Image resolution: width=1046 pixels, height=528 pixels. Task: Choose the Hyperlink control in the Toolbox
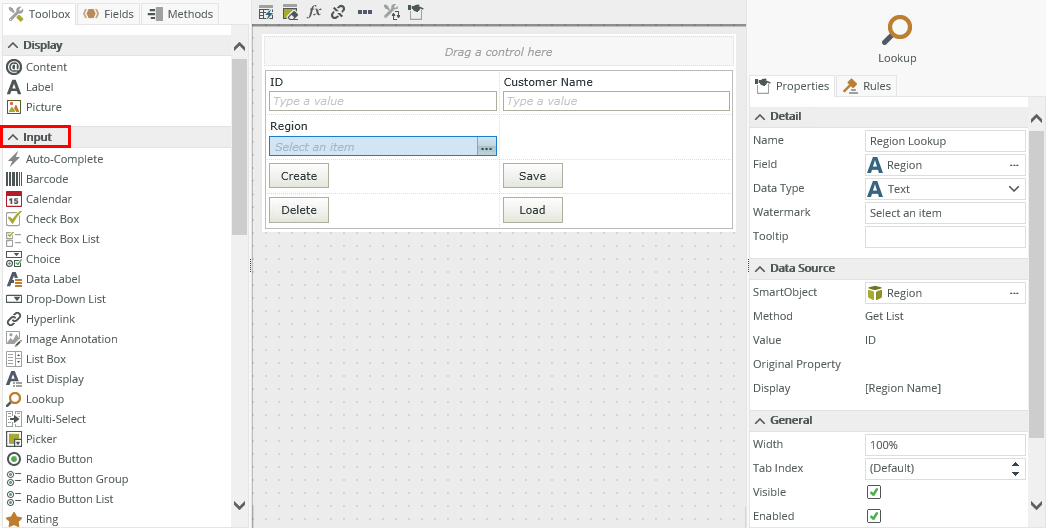pos(50,319)
